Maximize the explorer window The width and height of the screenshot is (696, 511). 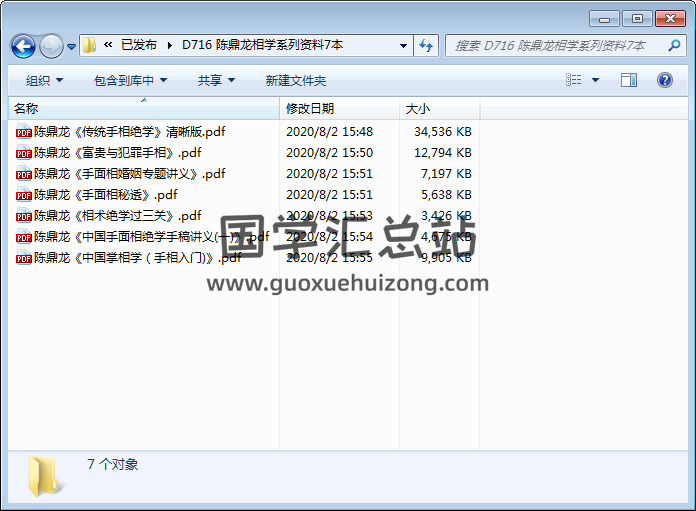click(x=637, y=19)
